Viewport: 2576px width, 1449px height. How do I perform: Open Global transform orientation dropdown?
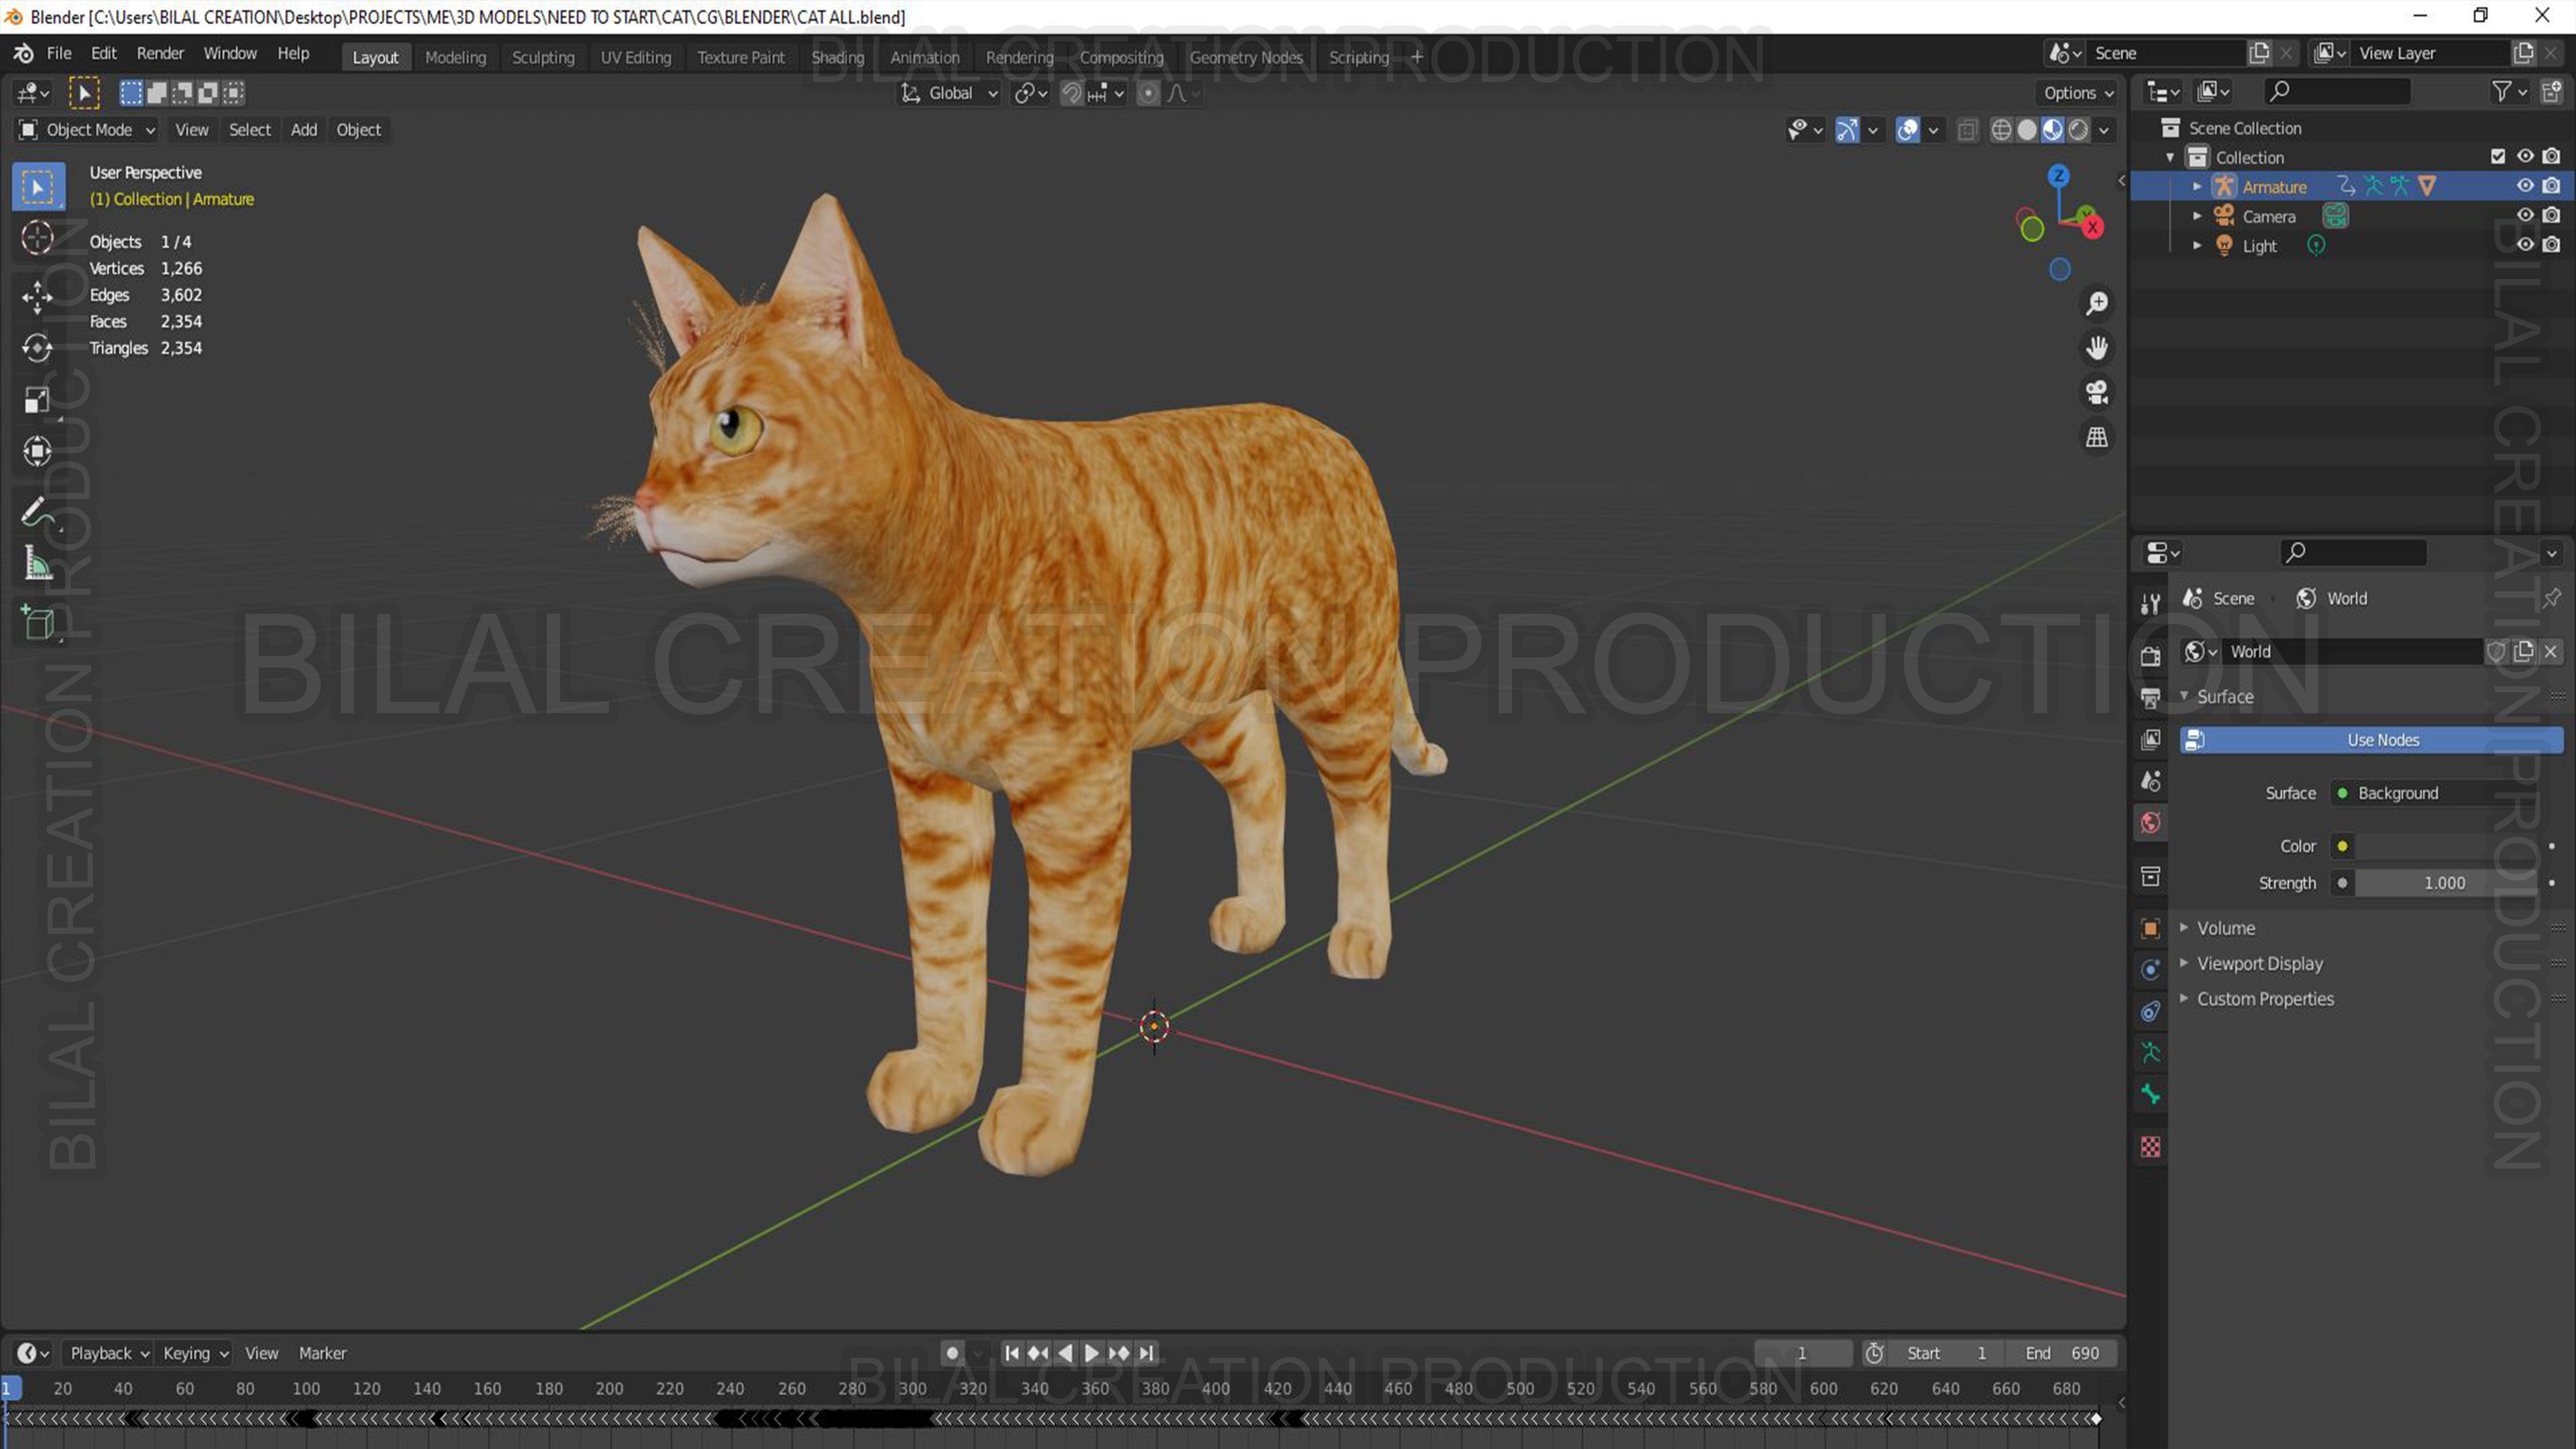[949, 93]
